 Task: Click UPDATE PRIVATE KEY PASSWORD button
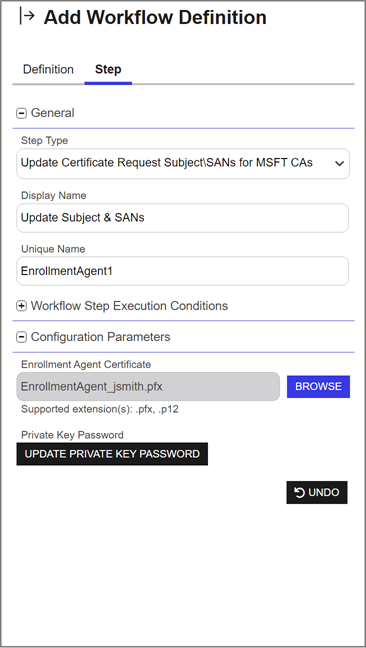112,454
